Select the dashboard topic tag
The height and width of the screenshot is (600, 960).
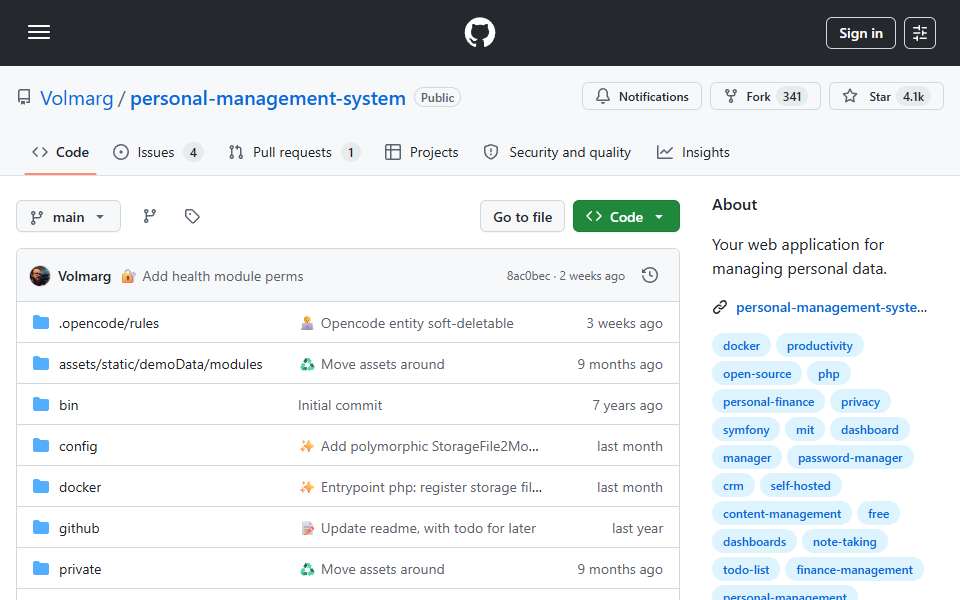(x=869, y=430)
